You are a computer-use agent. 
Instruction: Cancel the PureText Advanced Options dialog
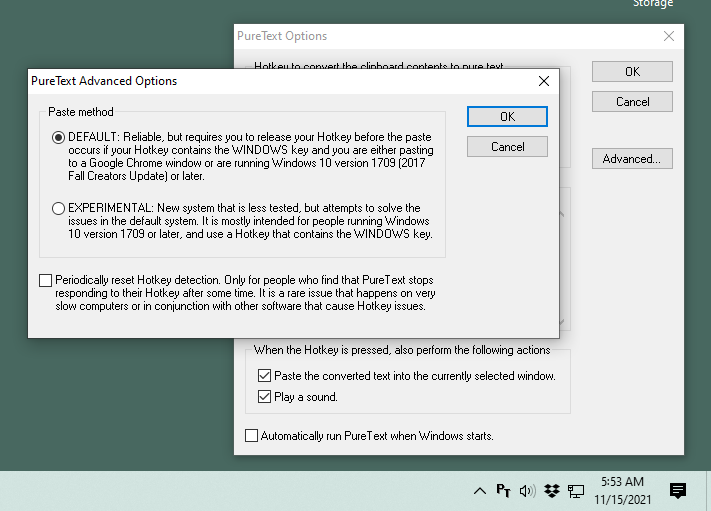(x=507, y=147)
